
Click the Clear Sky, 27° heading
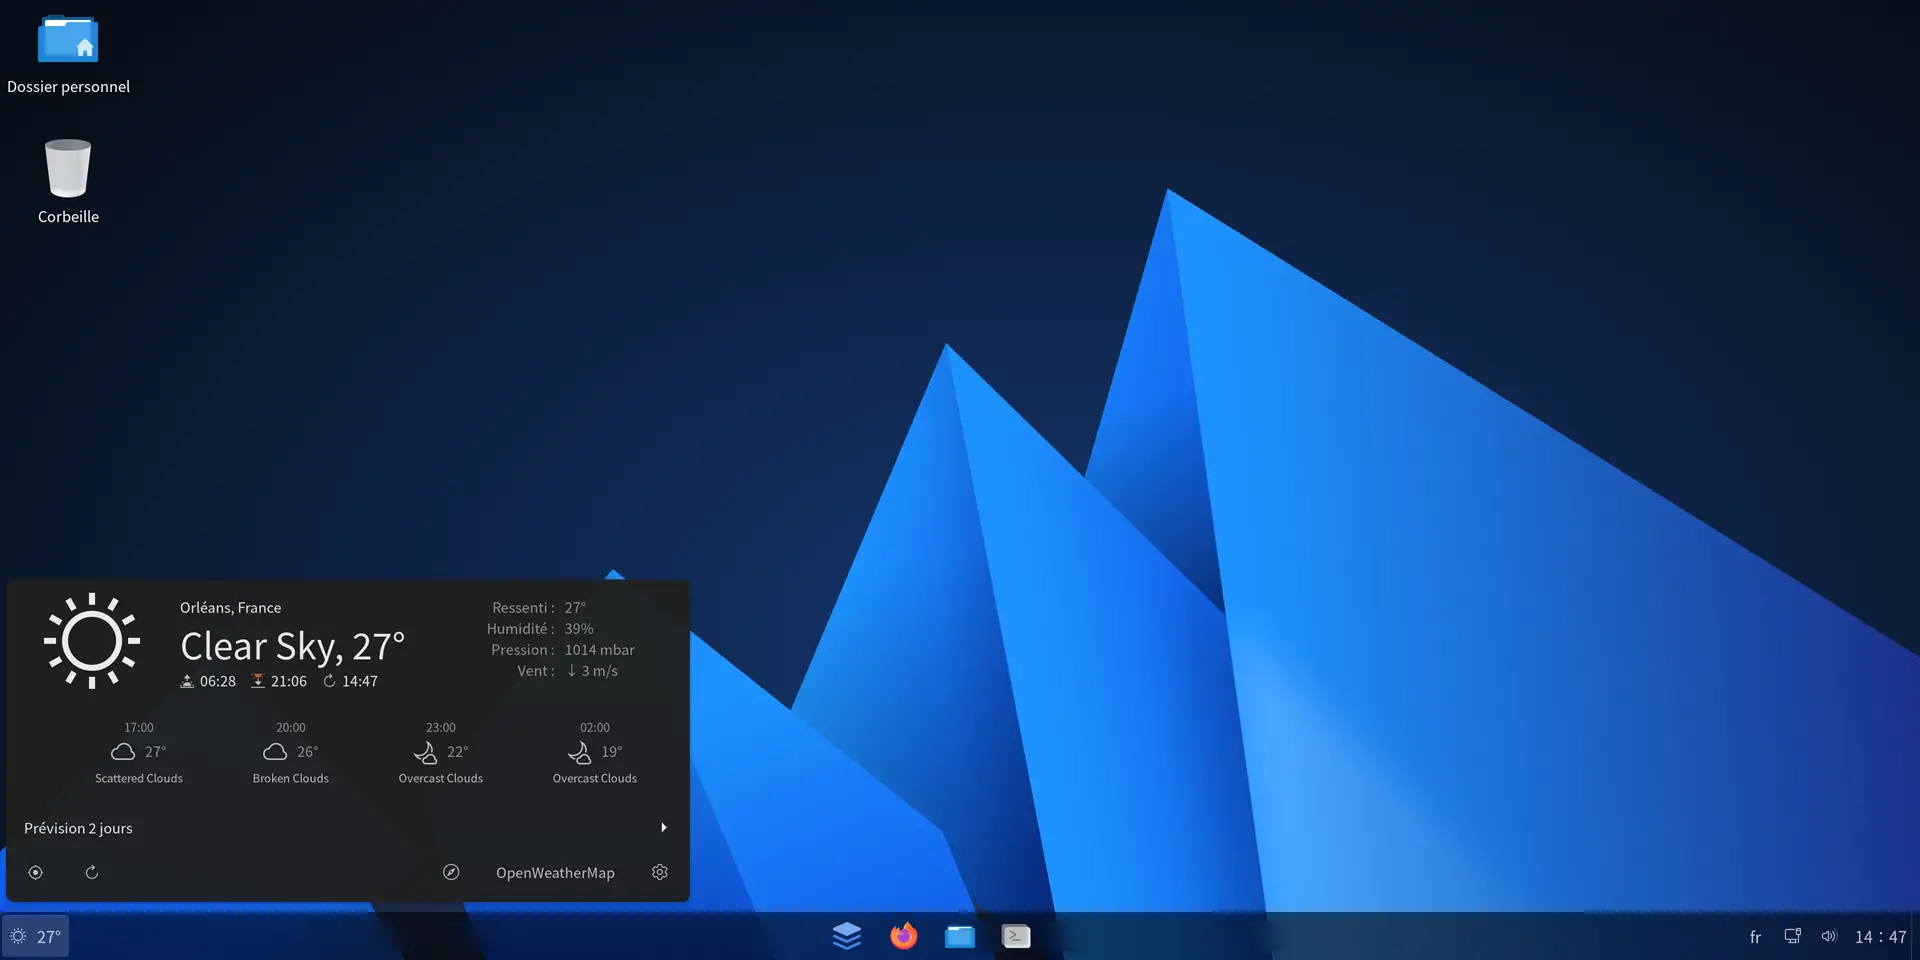(292, 647)
